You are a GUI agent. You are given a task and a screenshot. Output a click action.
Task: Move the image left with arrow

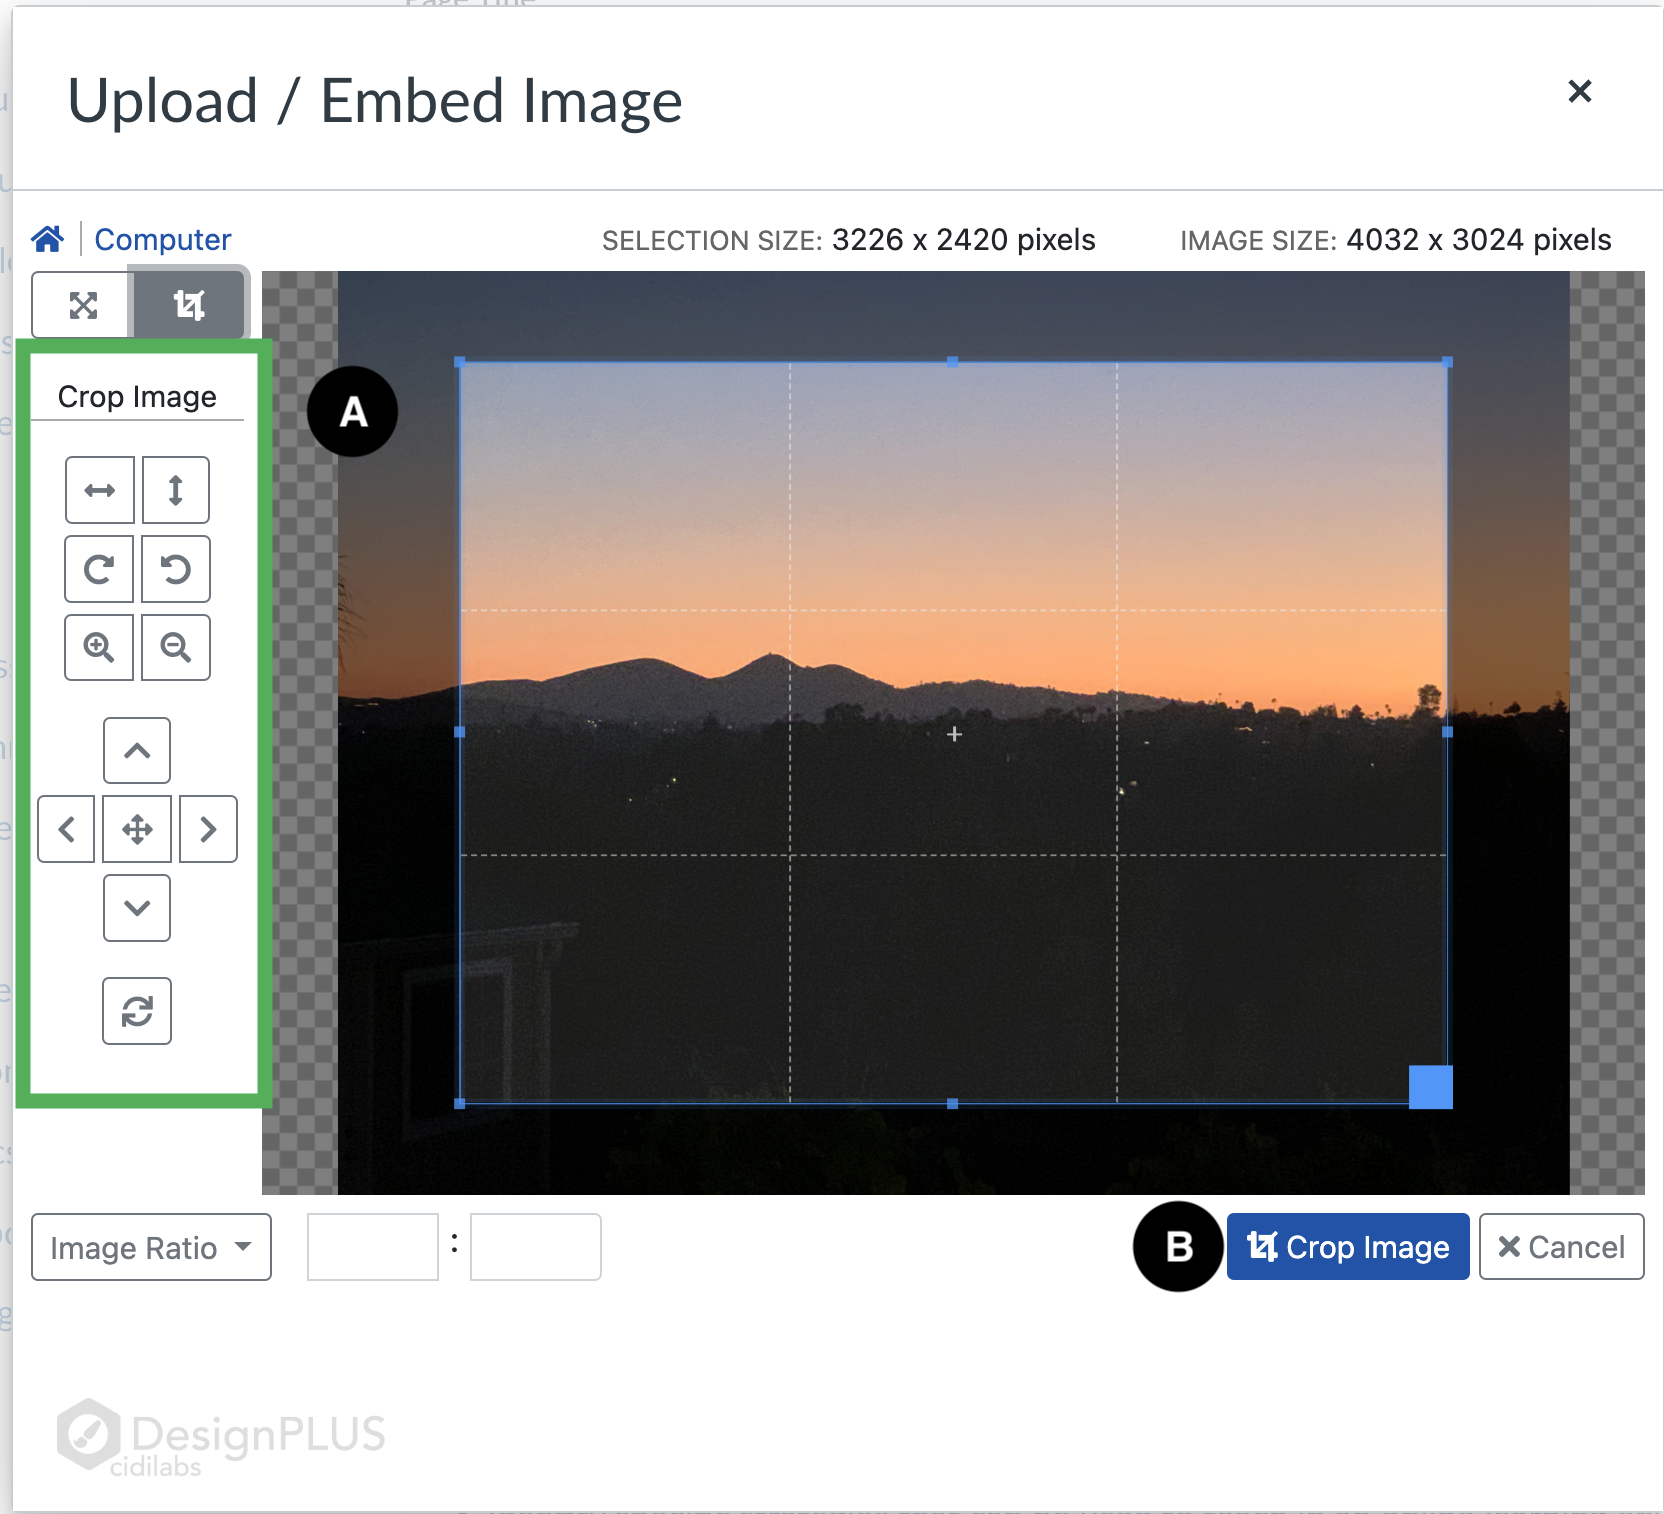[67, 829]
